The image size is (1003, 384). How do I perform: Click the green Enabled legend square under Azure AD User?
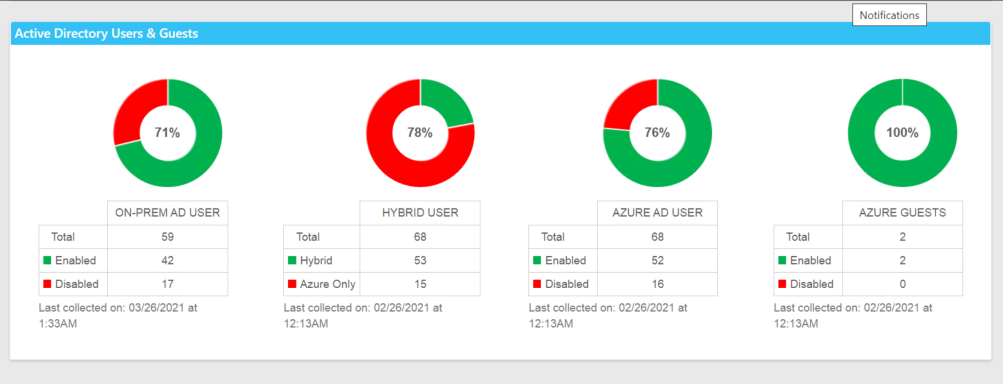click(x=537, y=260)
